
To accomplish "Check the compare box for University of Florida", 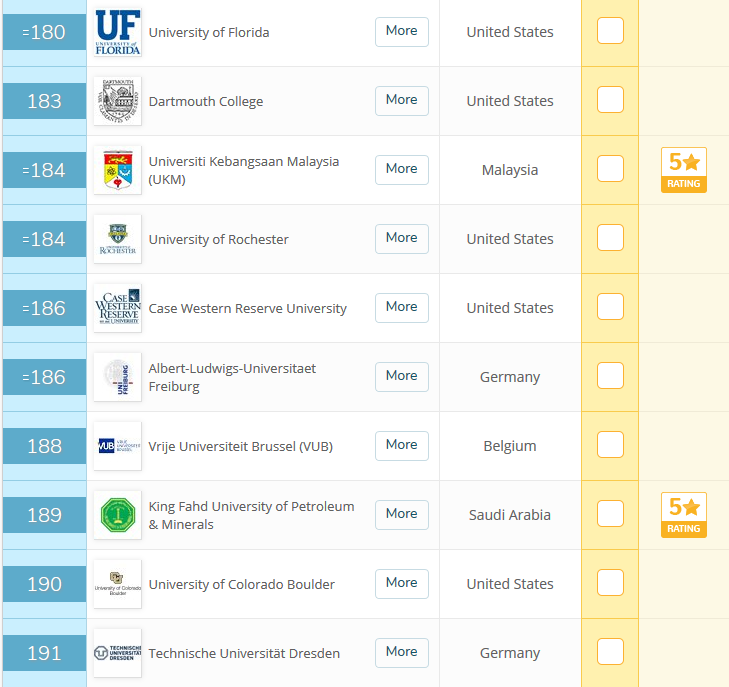I will click(610, 31).
